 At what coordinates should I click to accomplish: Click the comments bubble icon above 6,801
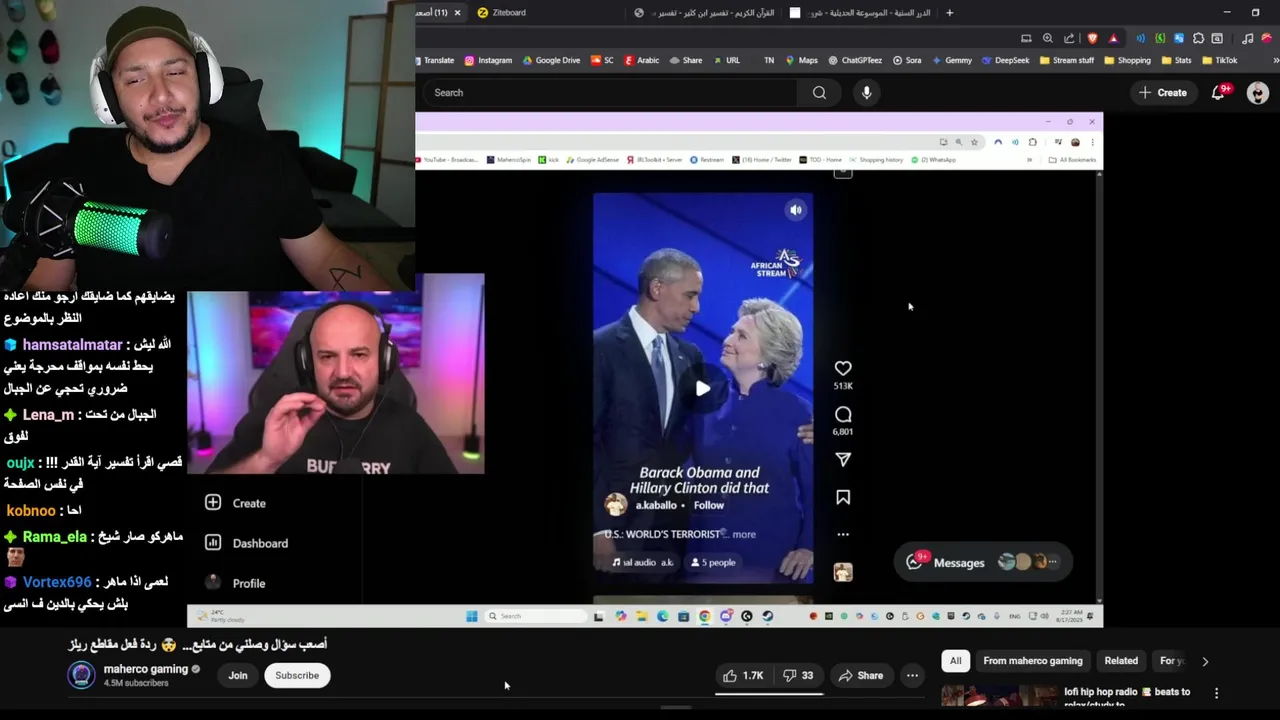point(843,414)
